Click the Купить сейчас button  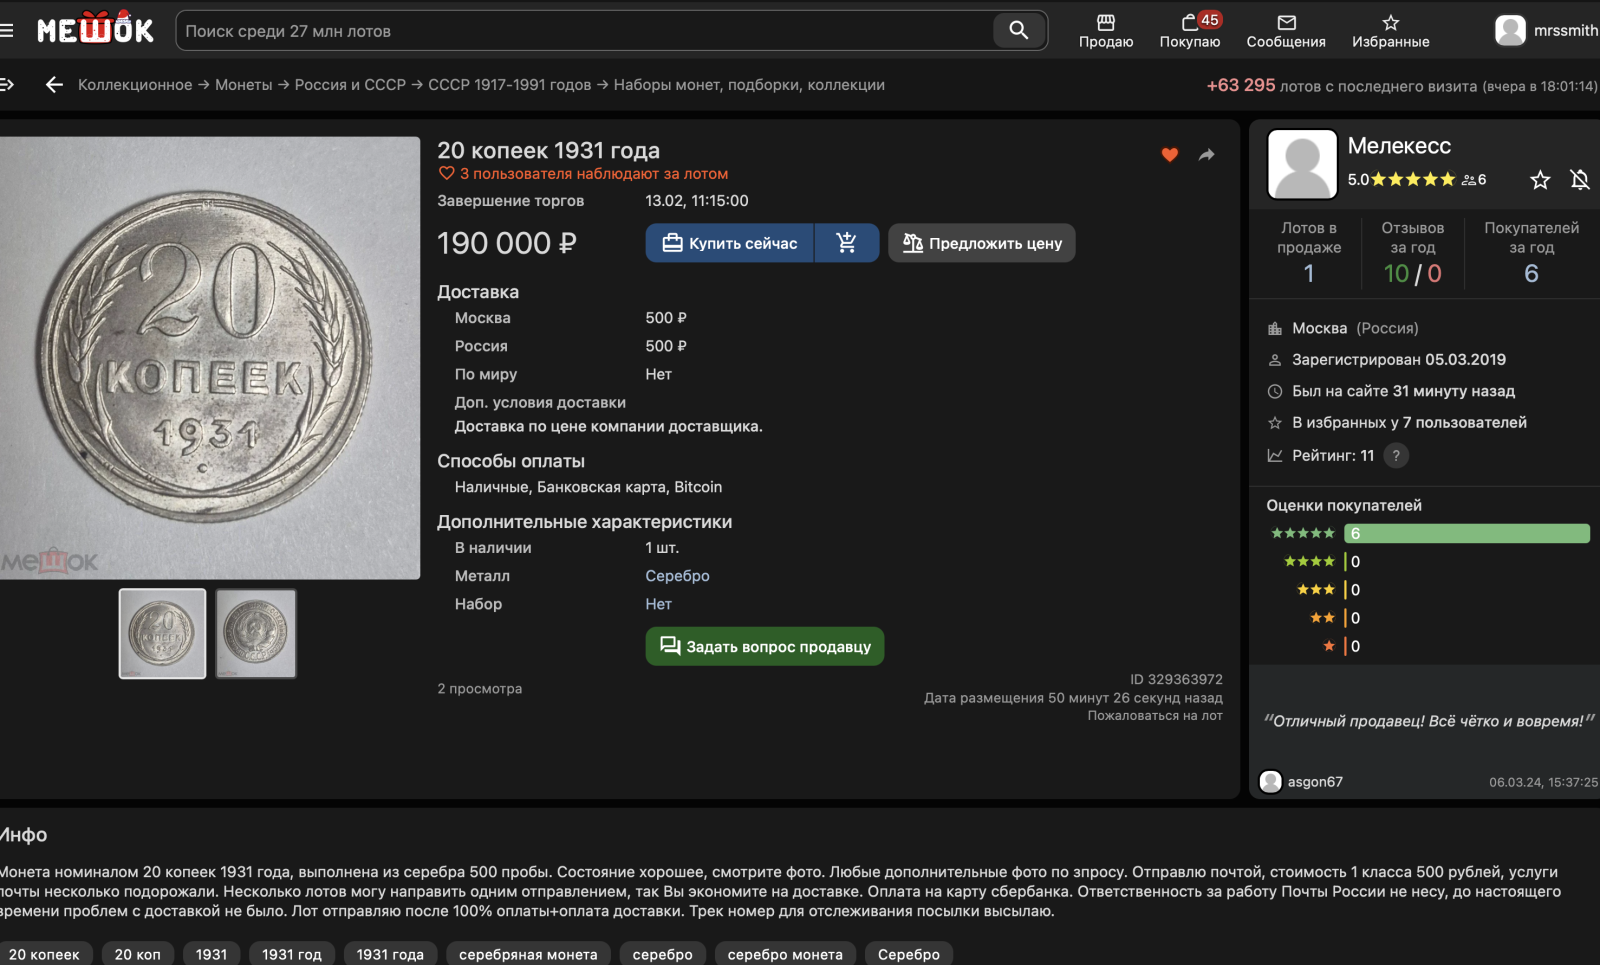tap(730, 243)
